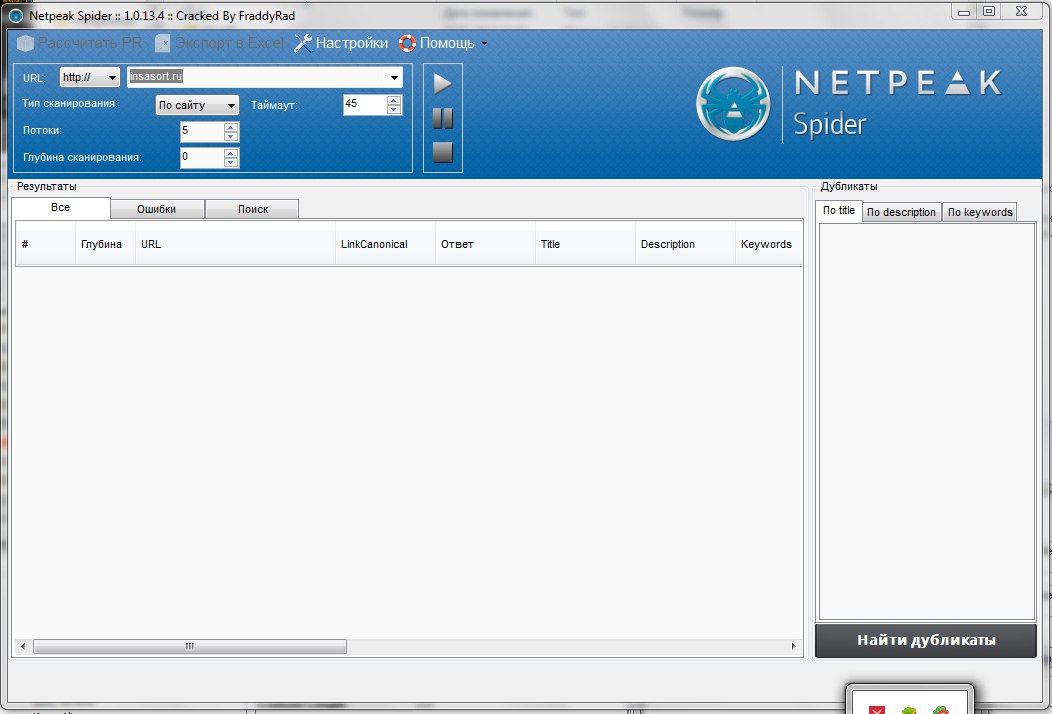Click the results scrollbar right arrow
This screenshot has height=714, width=1052.
[794, 646]
